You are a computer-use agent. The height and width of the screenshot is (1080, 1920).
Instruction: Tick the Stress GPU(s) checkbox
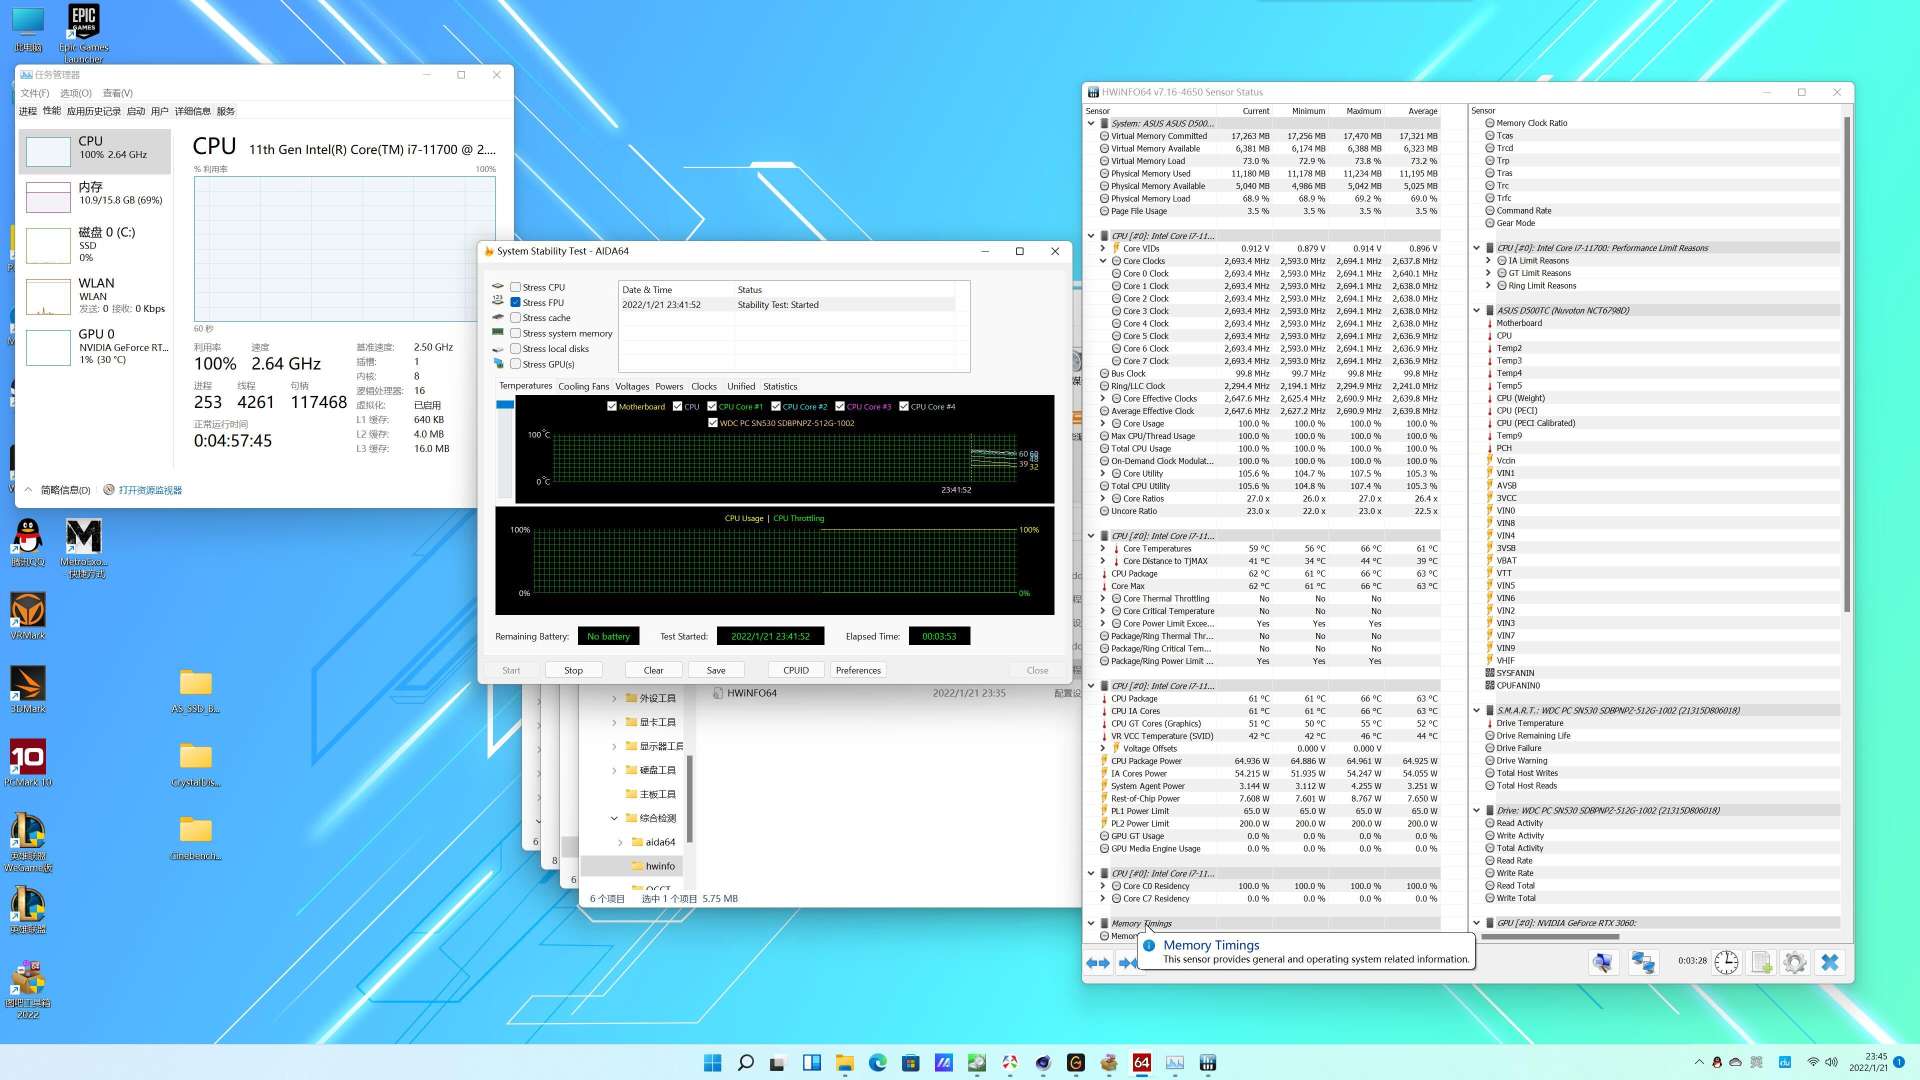tap(516, 364)
